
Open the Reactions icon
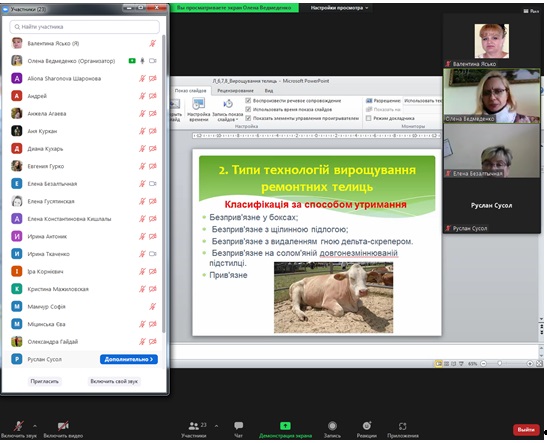point(367,426)
